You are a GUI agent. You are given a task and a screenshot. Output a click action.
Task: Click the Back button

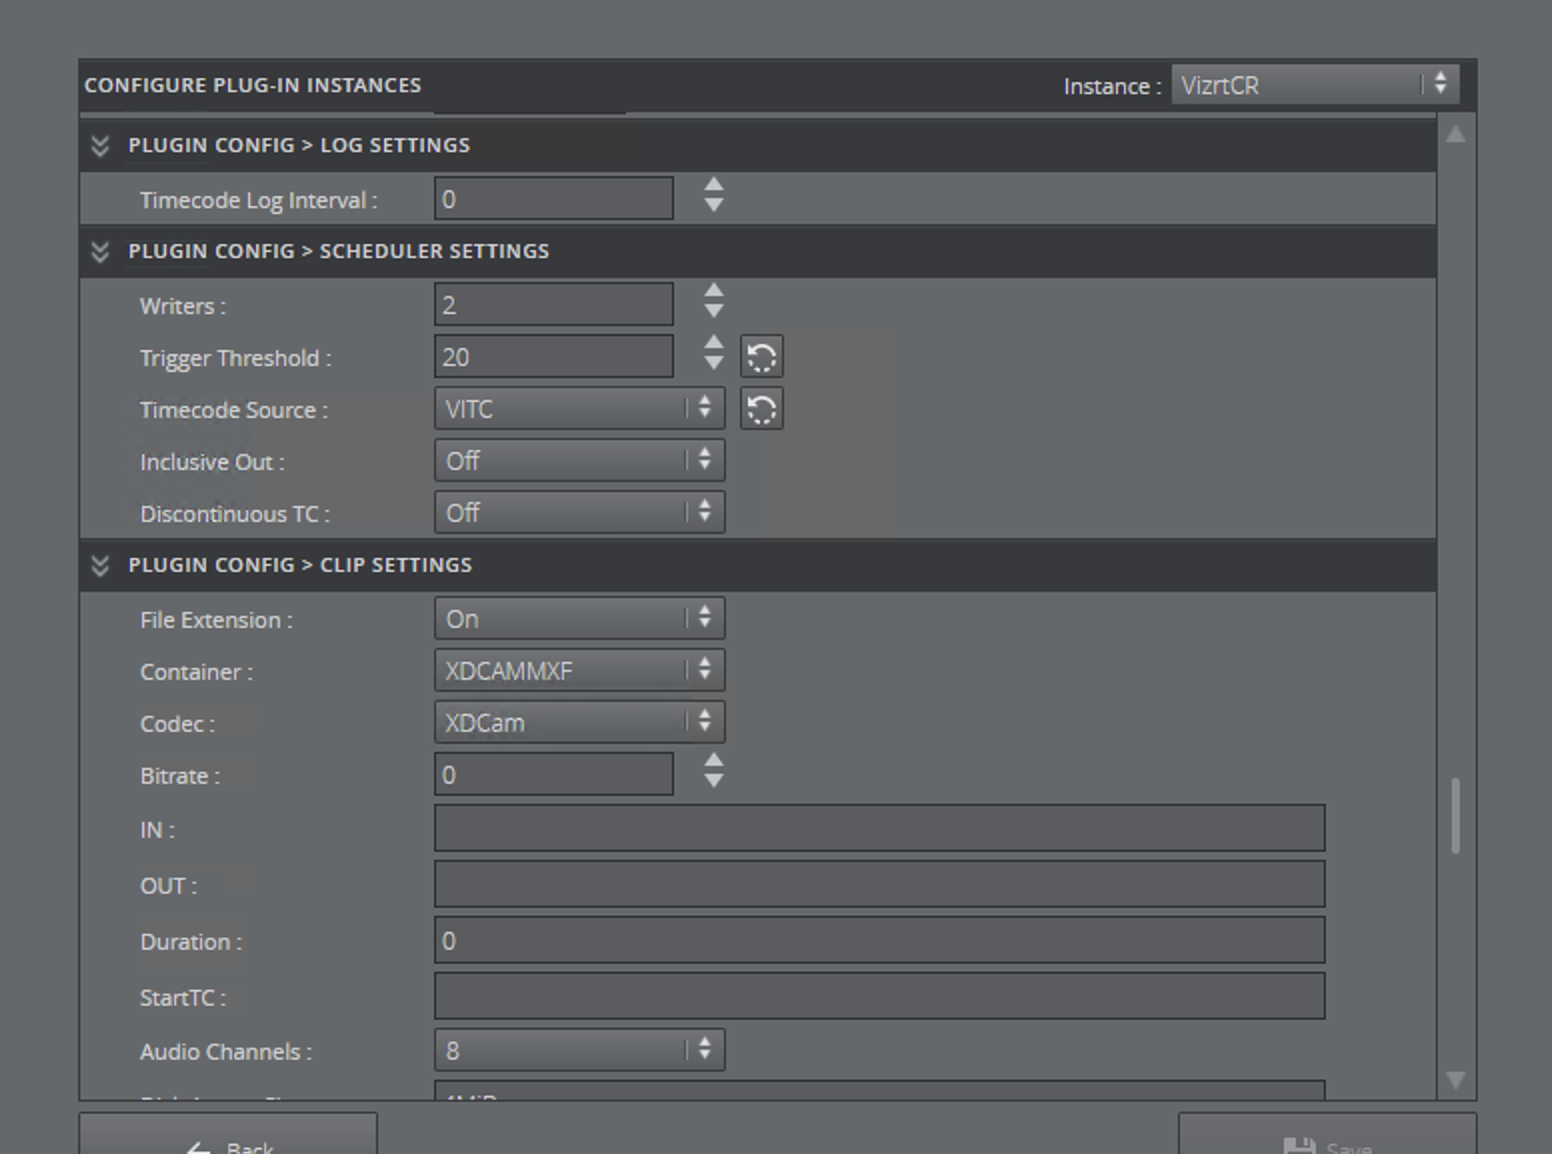click(228, 1140)
